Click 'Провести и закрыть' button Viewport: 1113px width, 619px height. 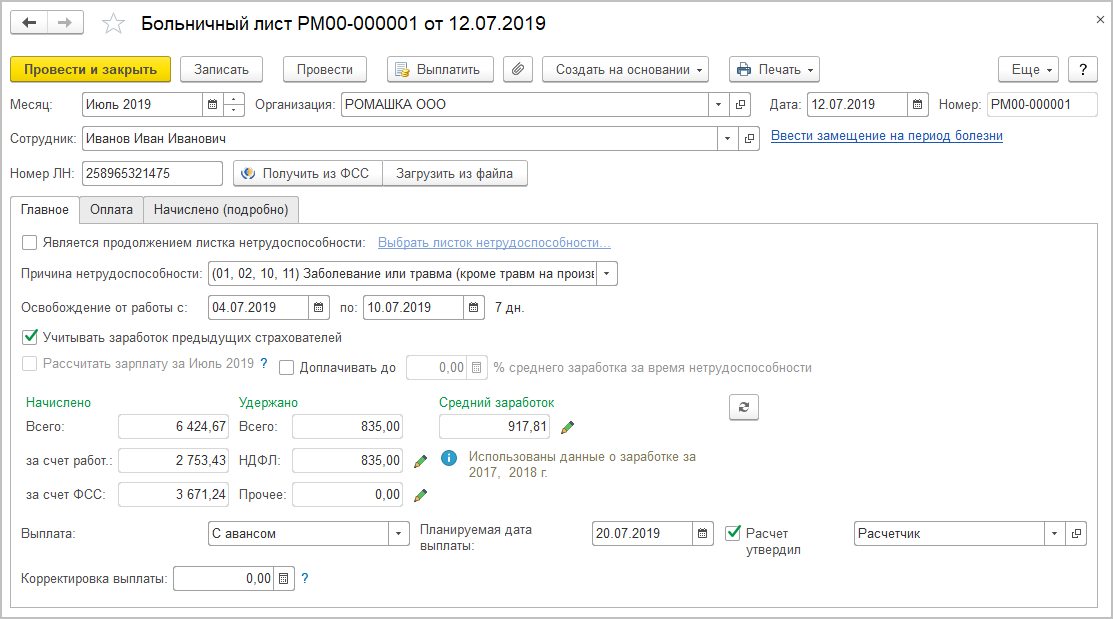click(x=90, y=69)
